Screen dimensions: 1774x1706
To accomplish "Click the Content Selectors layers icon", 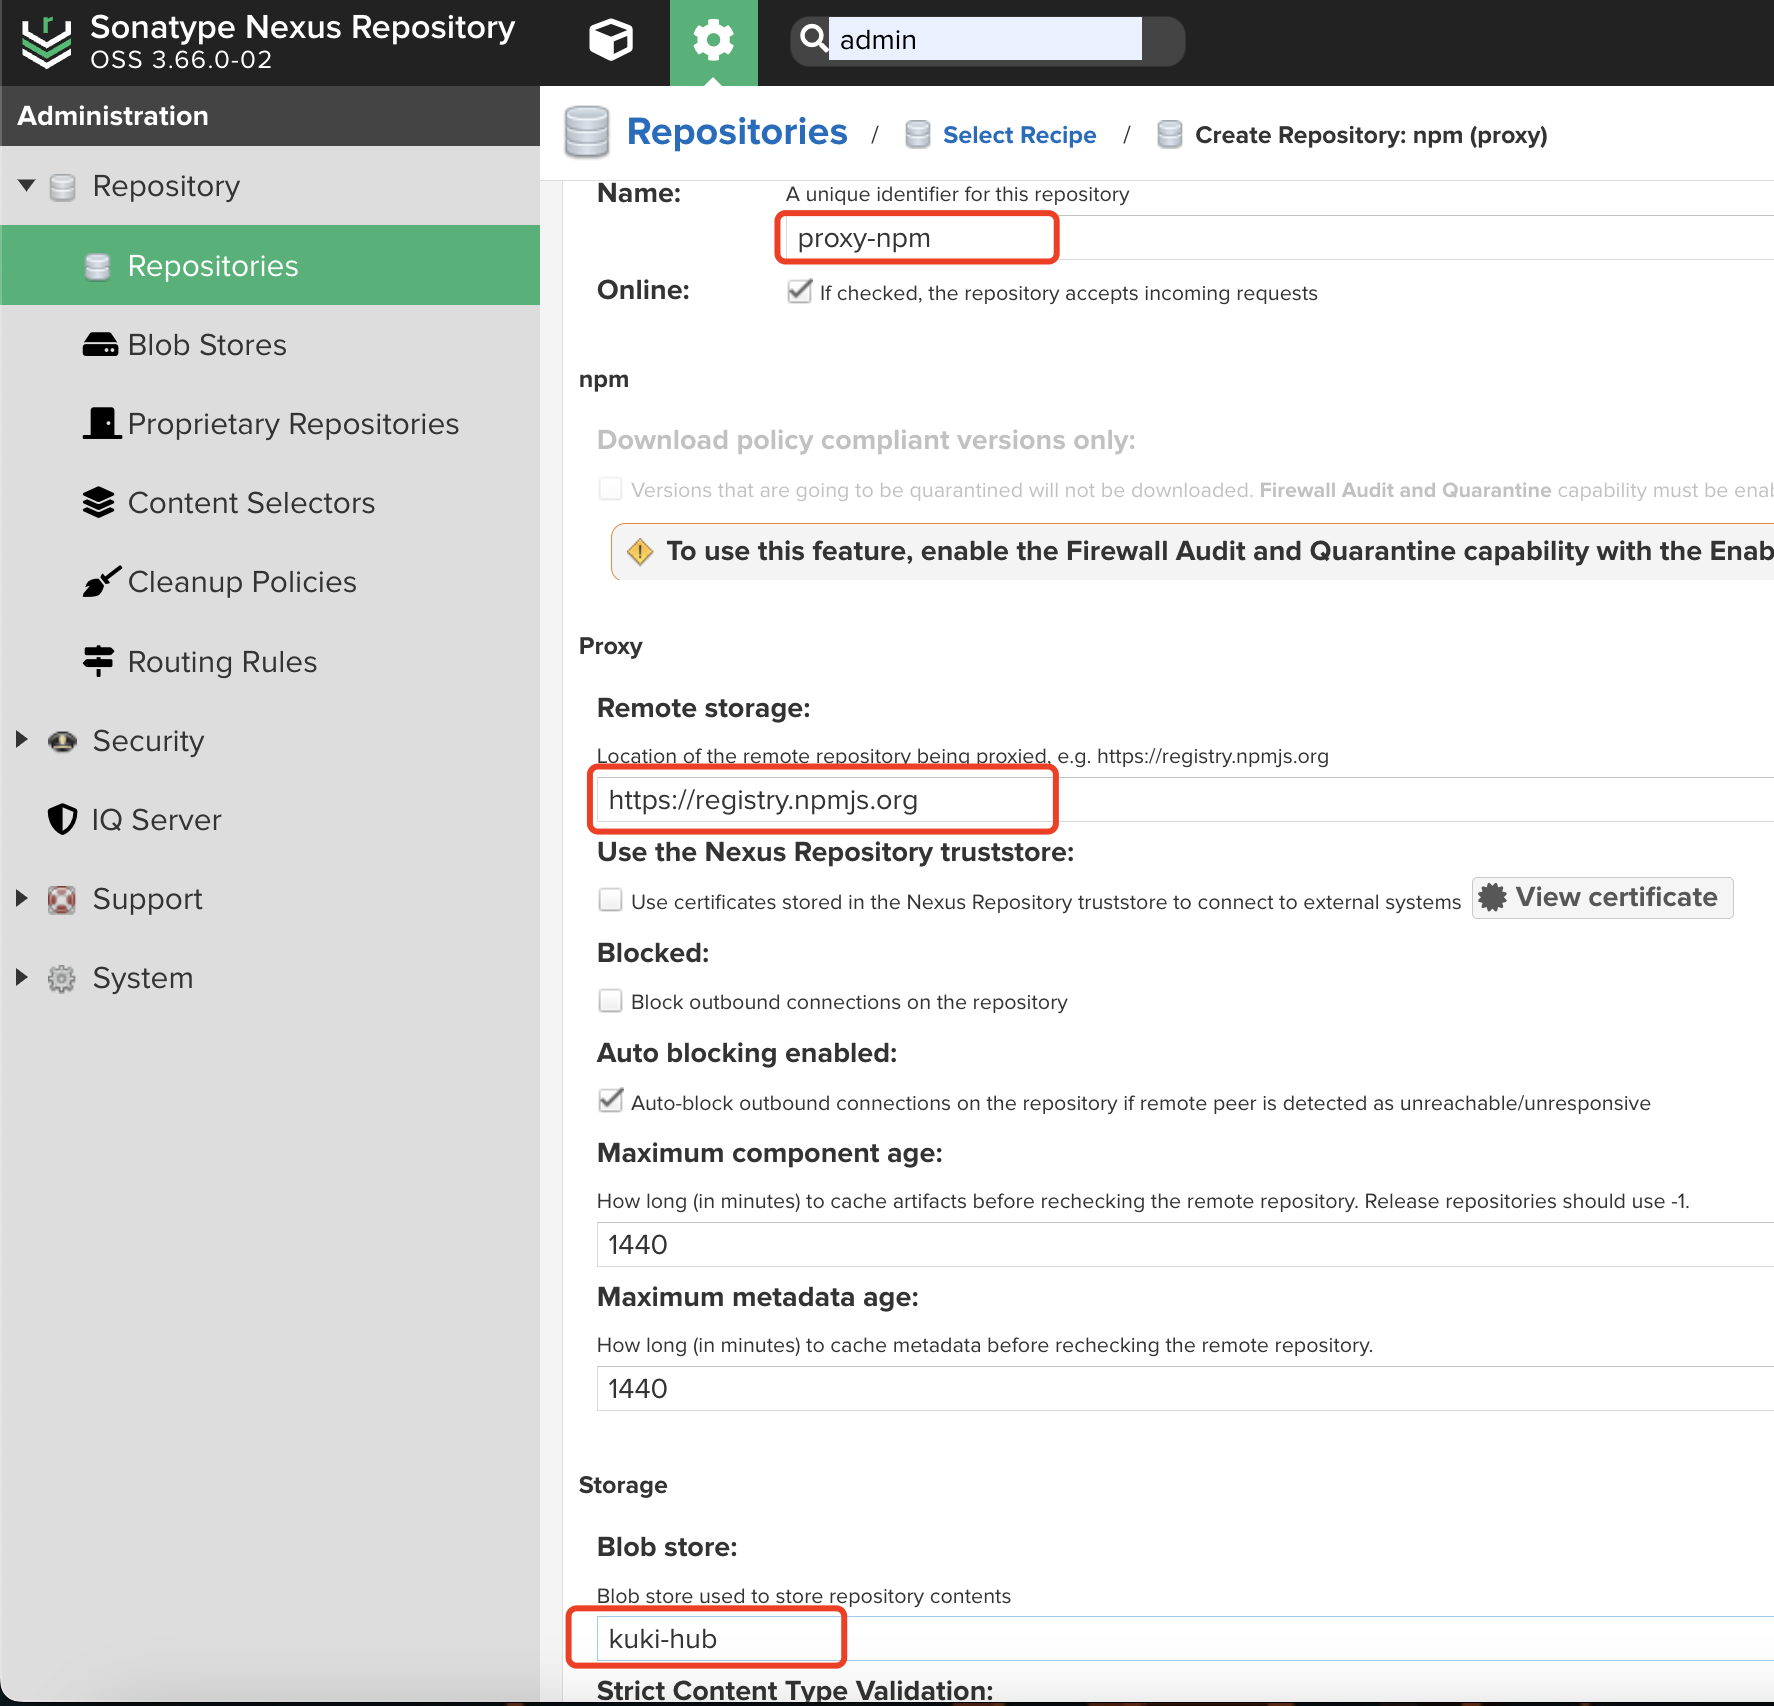I will pyautogui.click(x=99, y=502).
